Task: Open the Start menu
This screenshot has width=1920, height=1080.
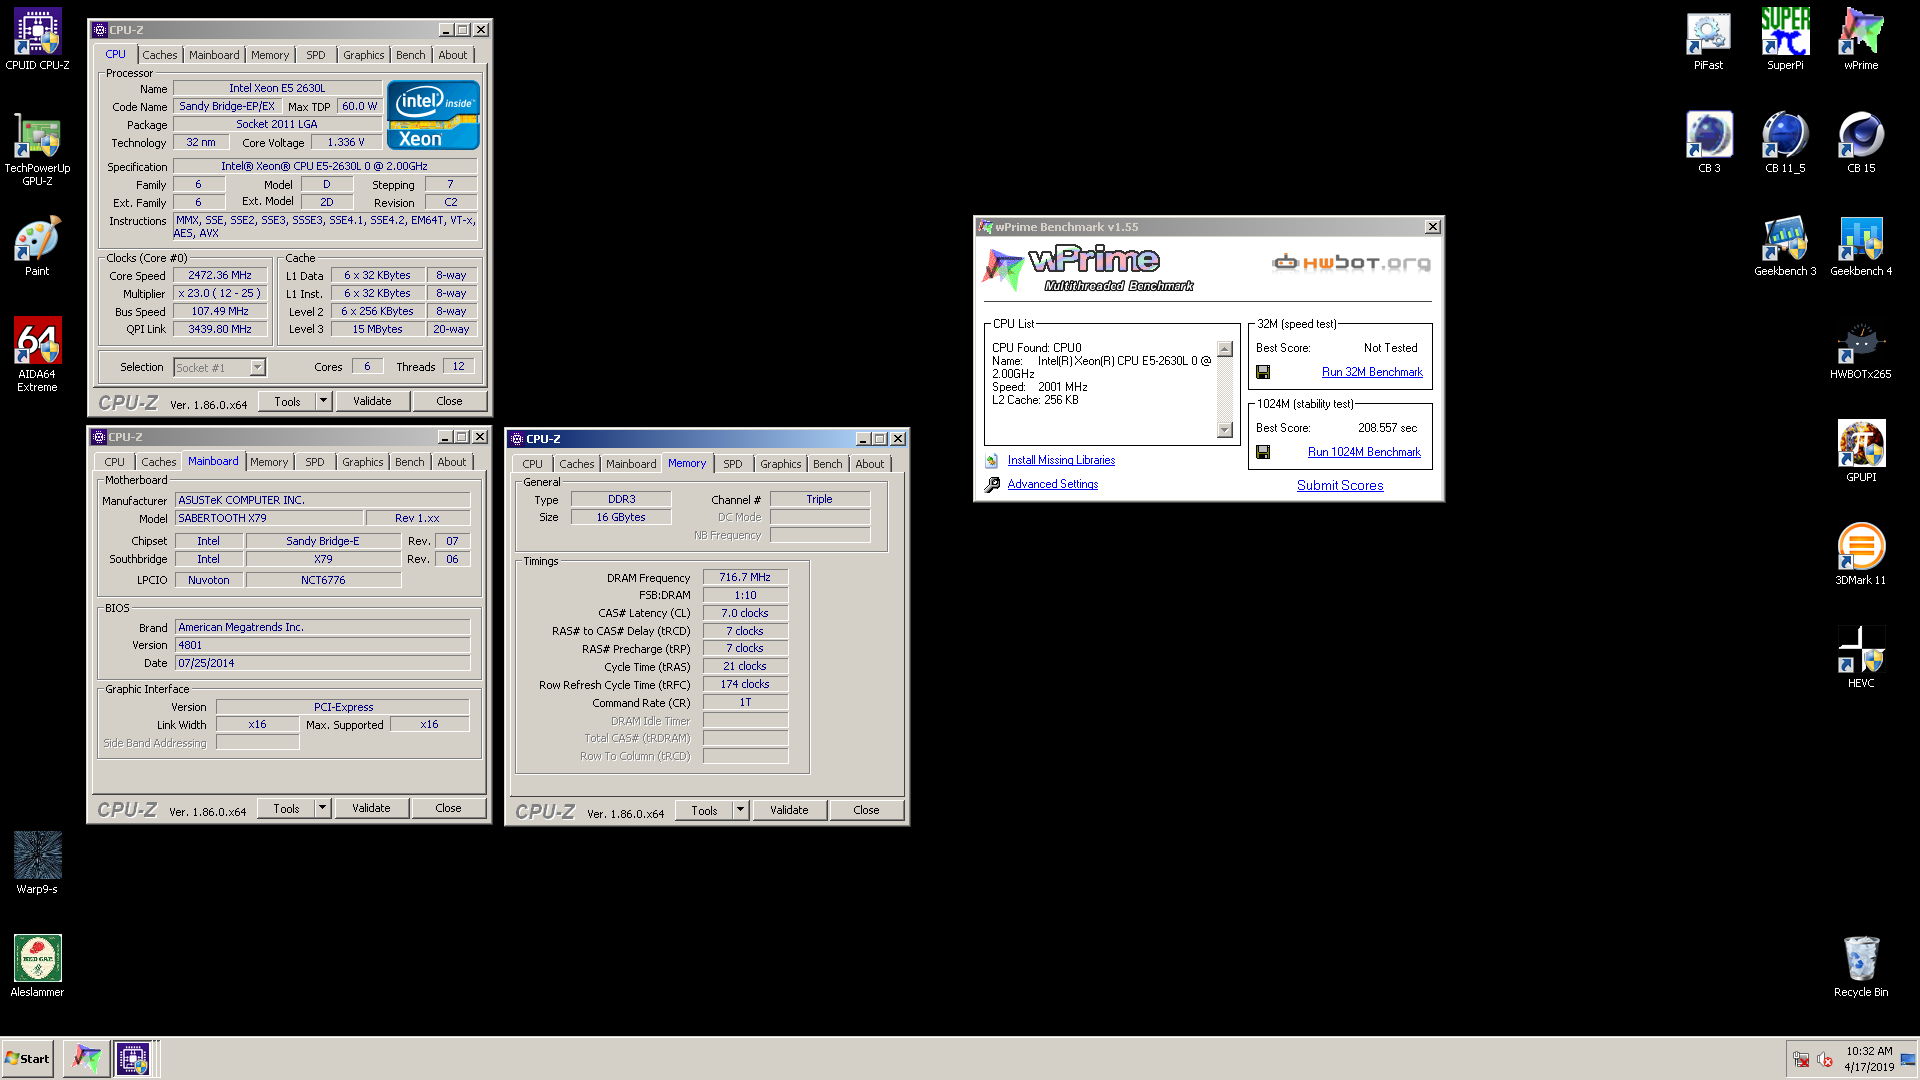Action: pyautogui.click(x=28, y=1058)
